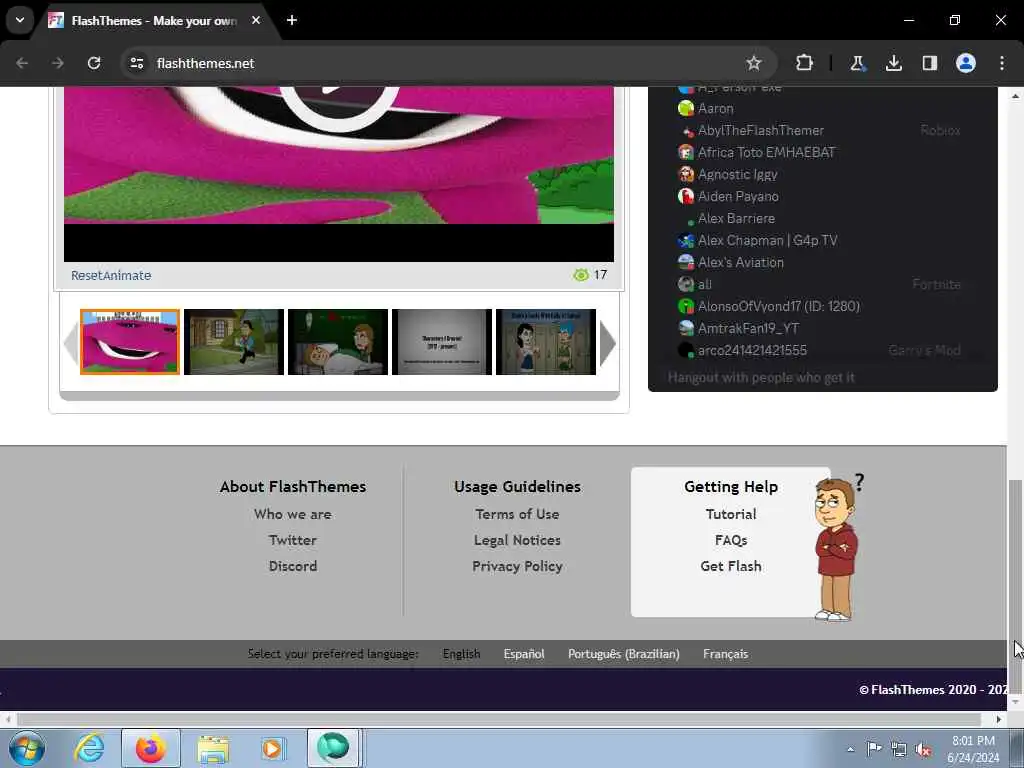The image size is (1024, 768).
Task: Select the sleeping character video thumbnail
Action: point(338,342)
